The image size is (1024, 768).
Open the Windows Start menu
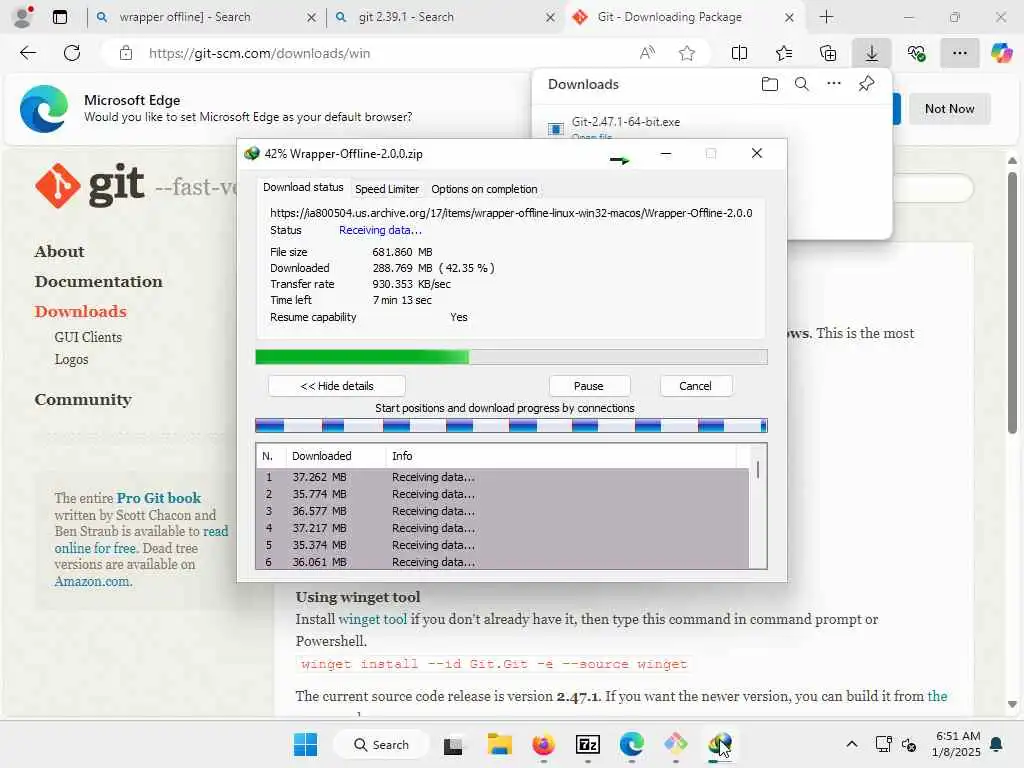(x=306, y=744)
